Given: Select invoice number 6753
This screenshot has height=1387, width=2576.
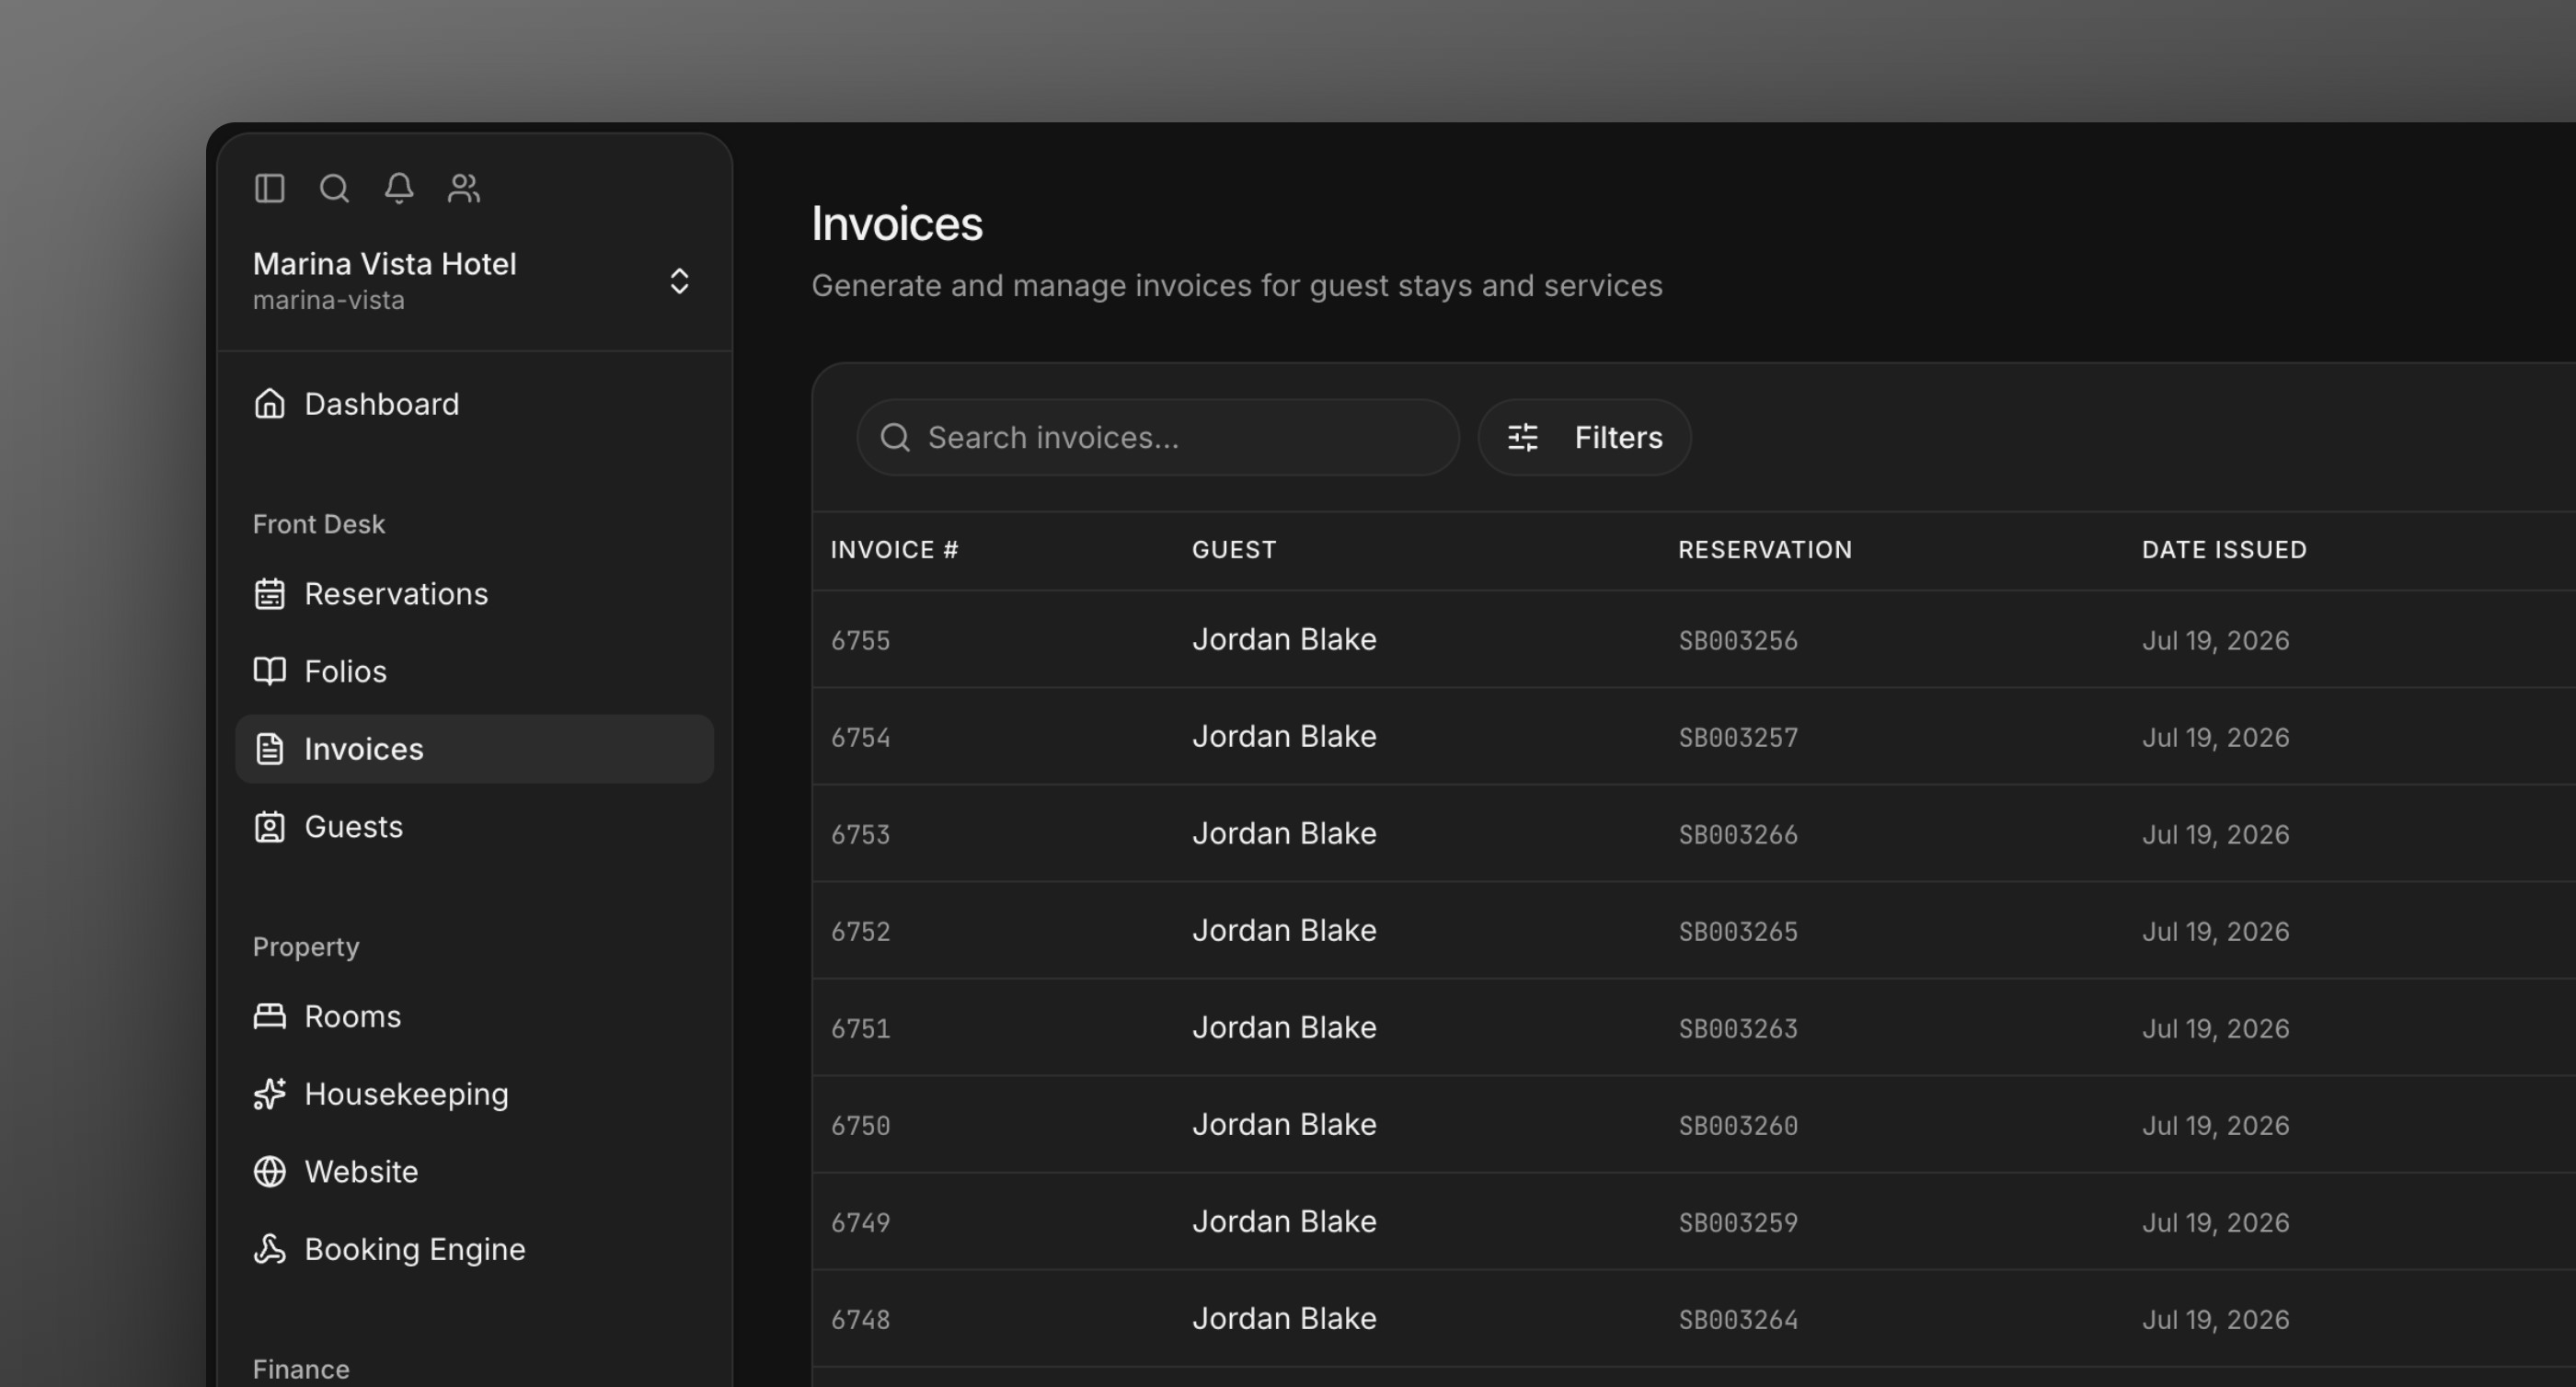Looking at the screenshot, I should tap(860, 834).
